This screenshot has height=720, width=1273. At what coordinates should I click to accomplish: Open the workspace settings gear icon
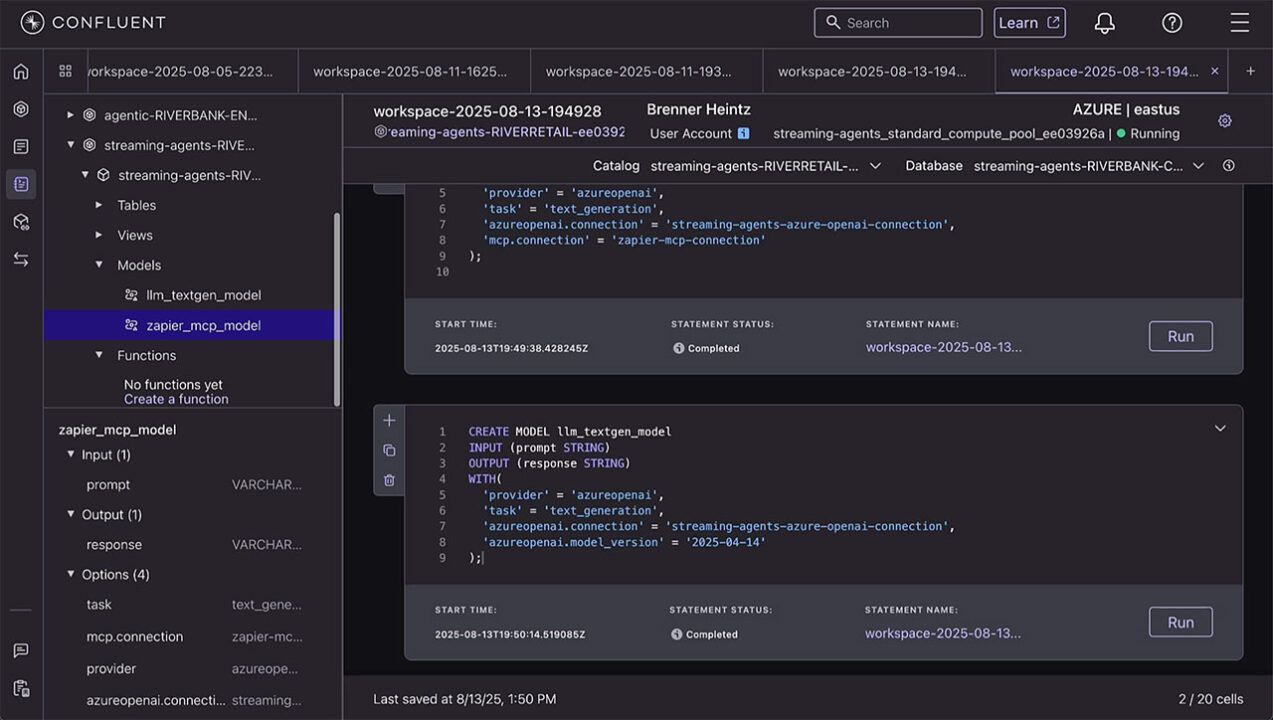[x=1224, y=120]
